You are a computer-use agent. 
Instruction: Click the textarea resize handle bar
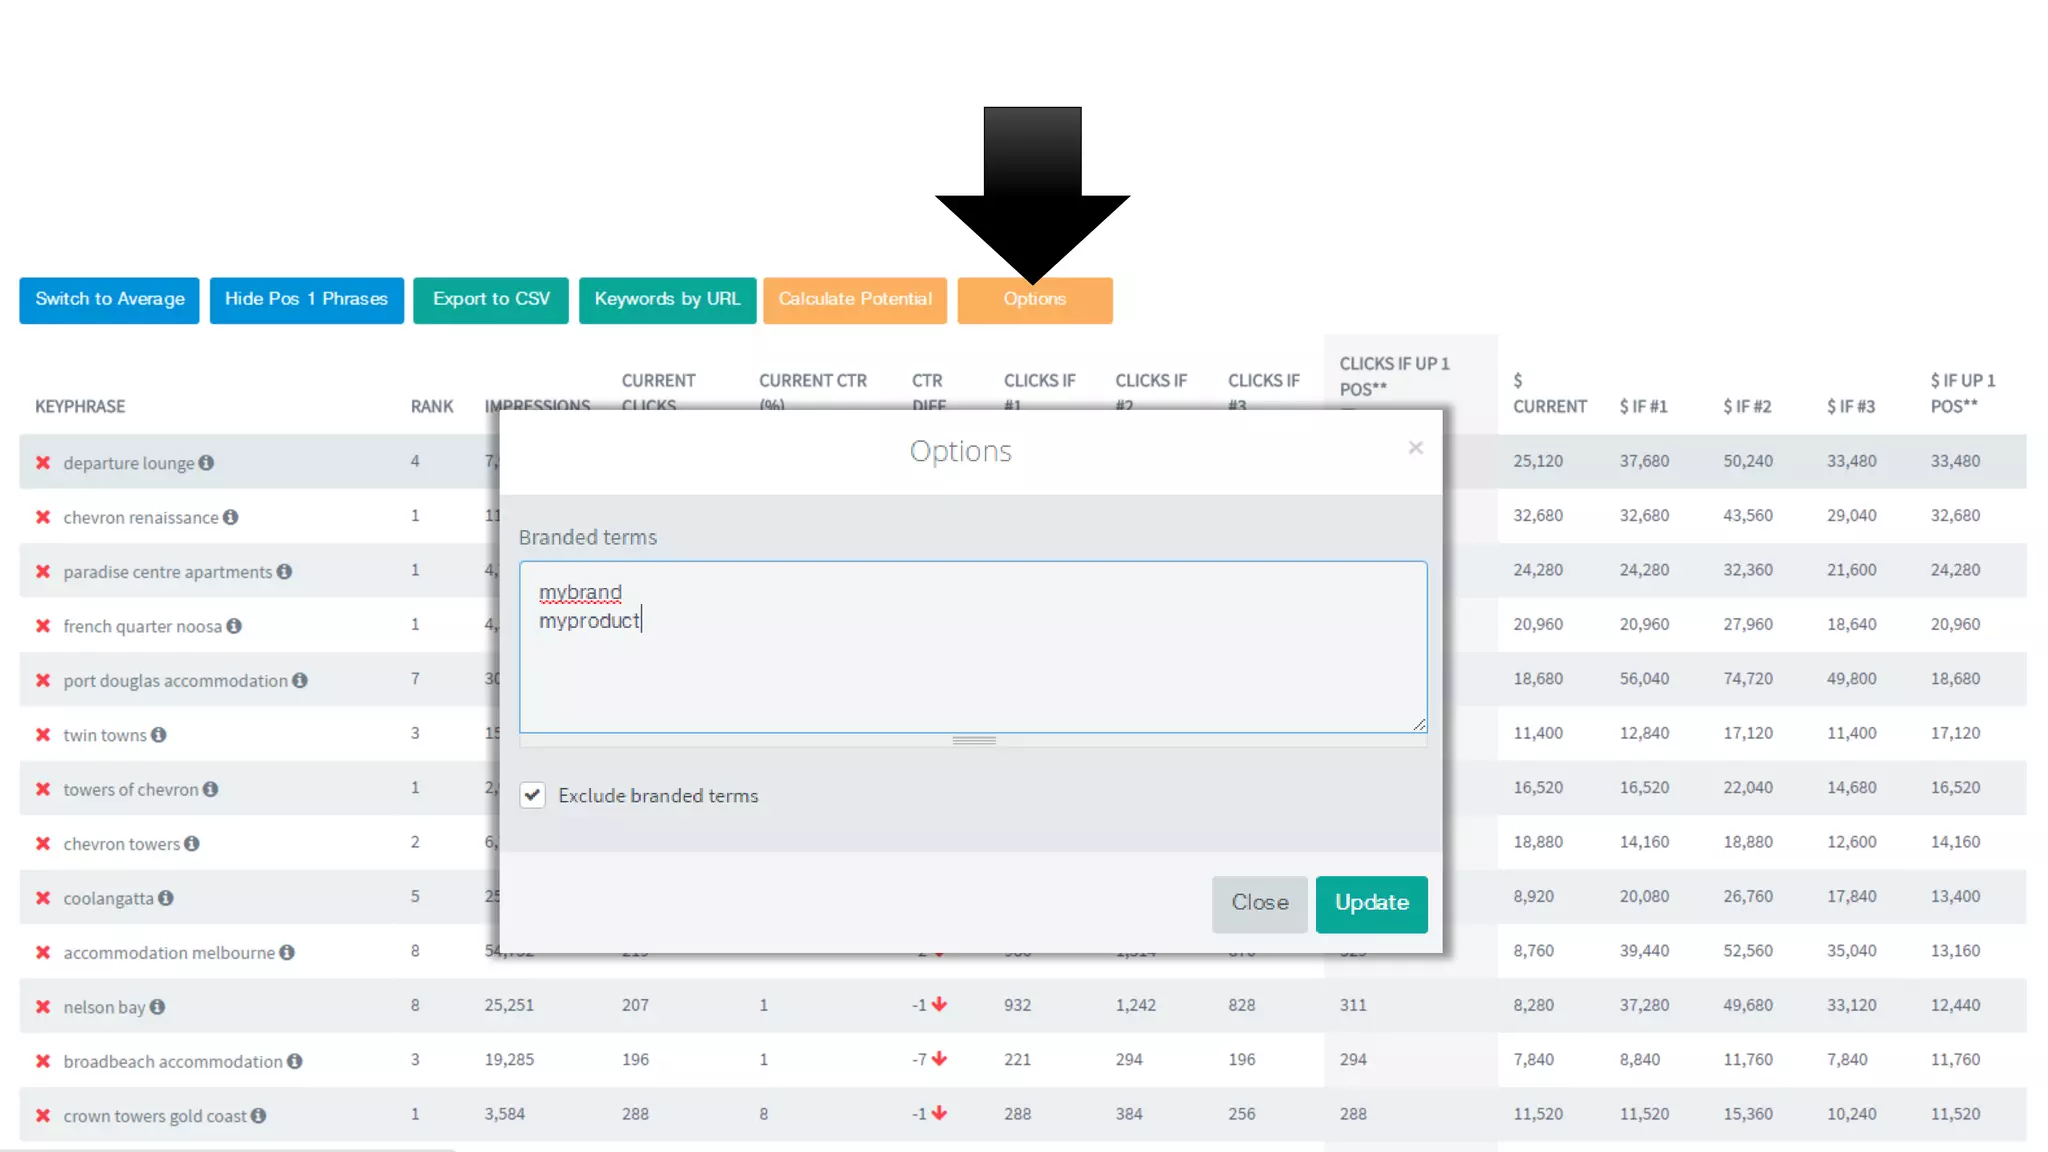point(973,741)
